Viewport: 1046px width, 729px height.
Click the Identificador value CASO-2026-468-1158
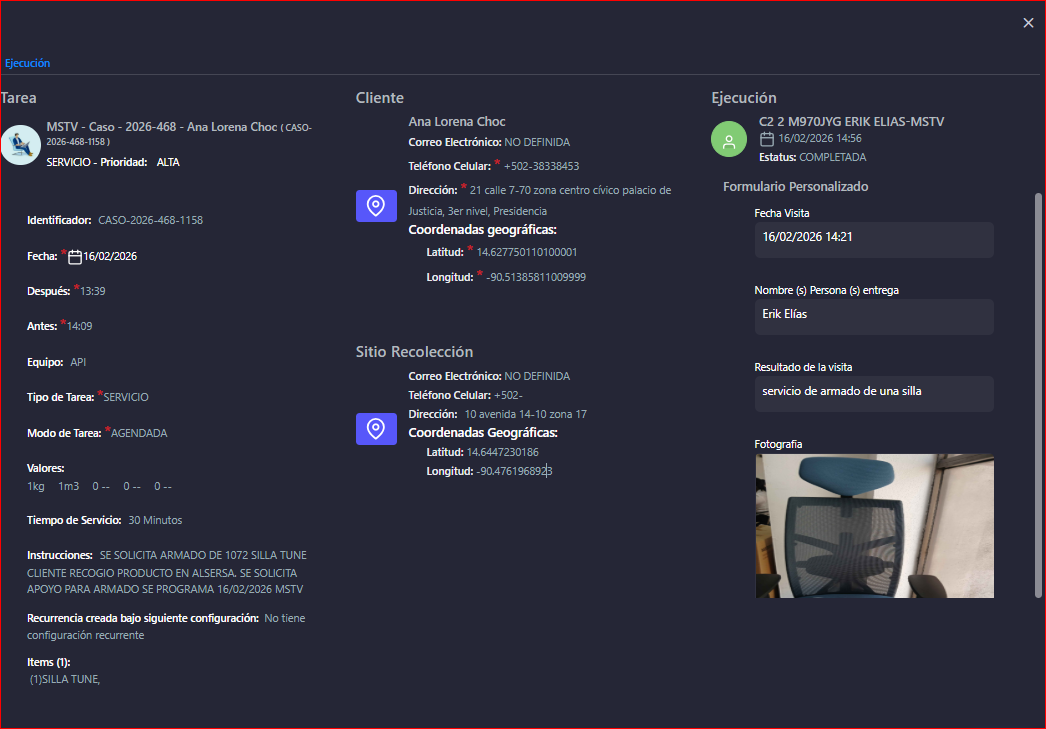[150, 220]
